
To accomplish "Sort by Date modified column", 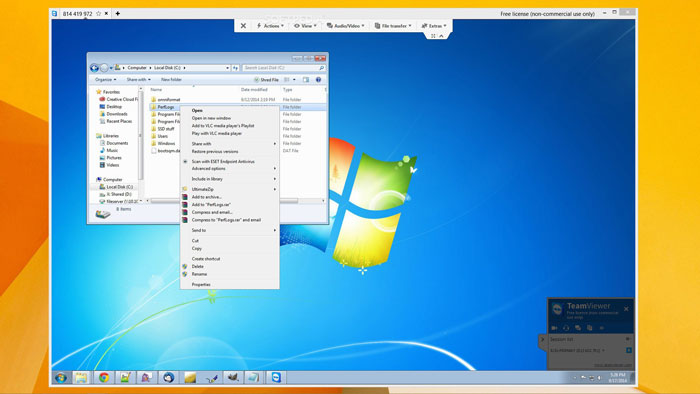I will point(254,90).
